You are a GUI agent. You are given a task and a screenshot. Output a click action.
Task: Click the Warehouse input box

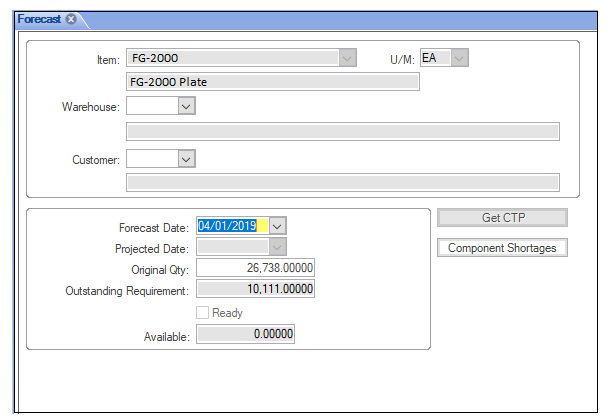(x=152, y=106)
